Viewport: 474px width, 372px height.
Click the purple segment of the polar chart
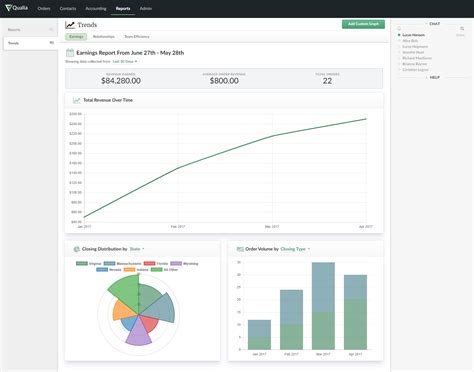[x=138, y=333]
